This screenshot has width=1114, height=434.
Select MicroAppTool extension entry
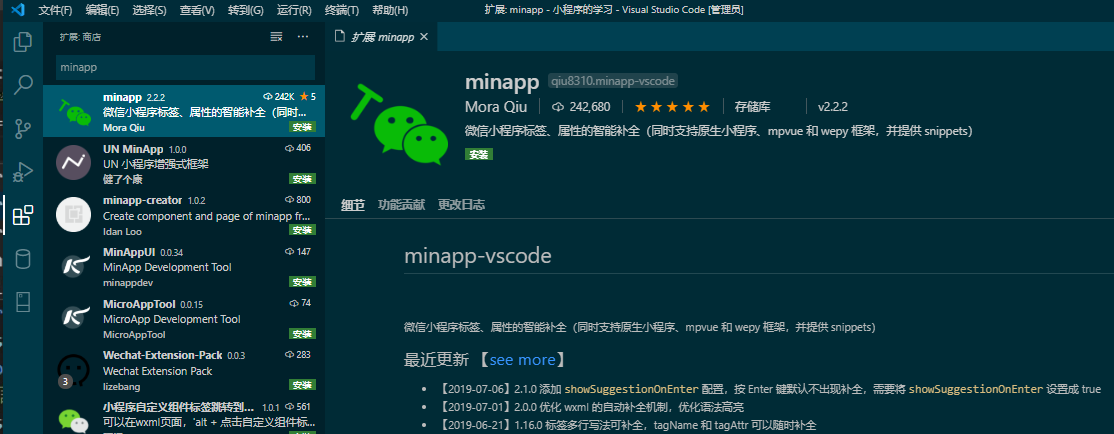pos(184,318)
